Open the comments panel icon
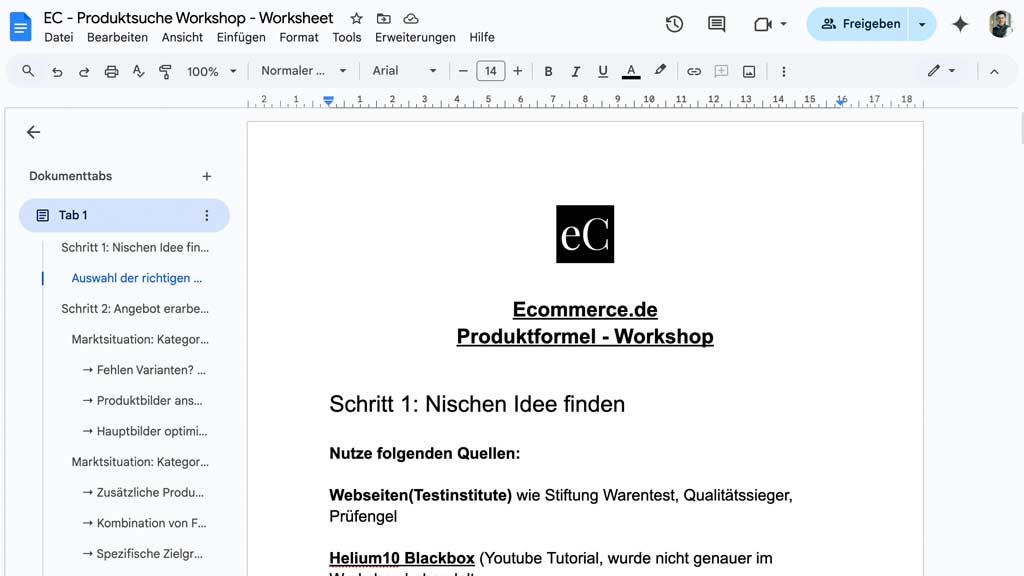The image size is (1024, 576). pyautogui.click(x=716, y=24)
